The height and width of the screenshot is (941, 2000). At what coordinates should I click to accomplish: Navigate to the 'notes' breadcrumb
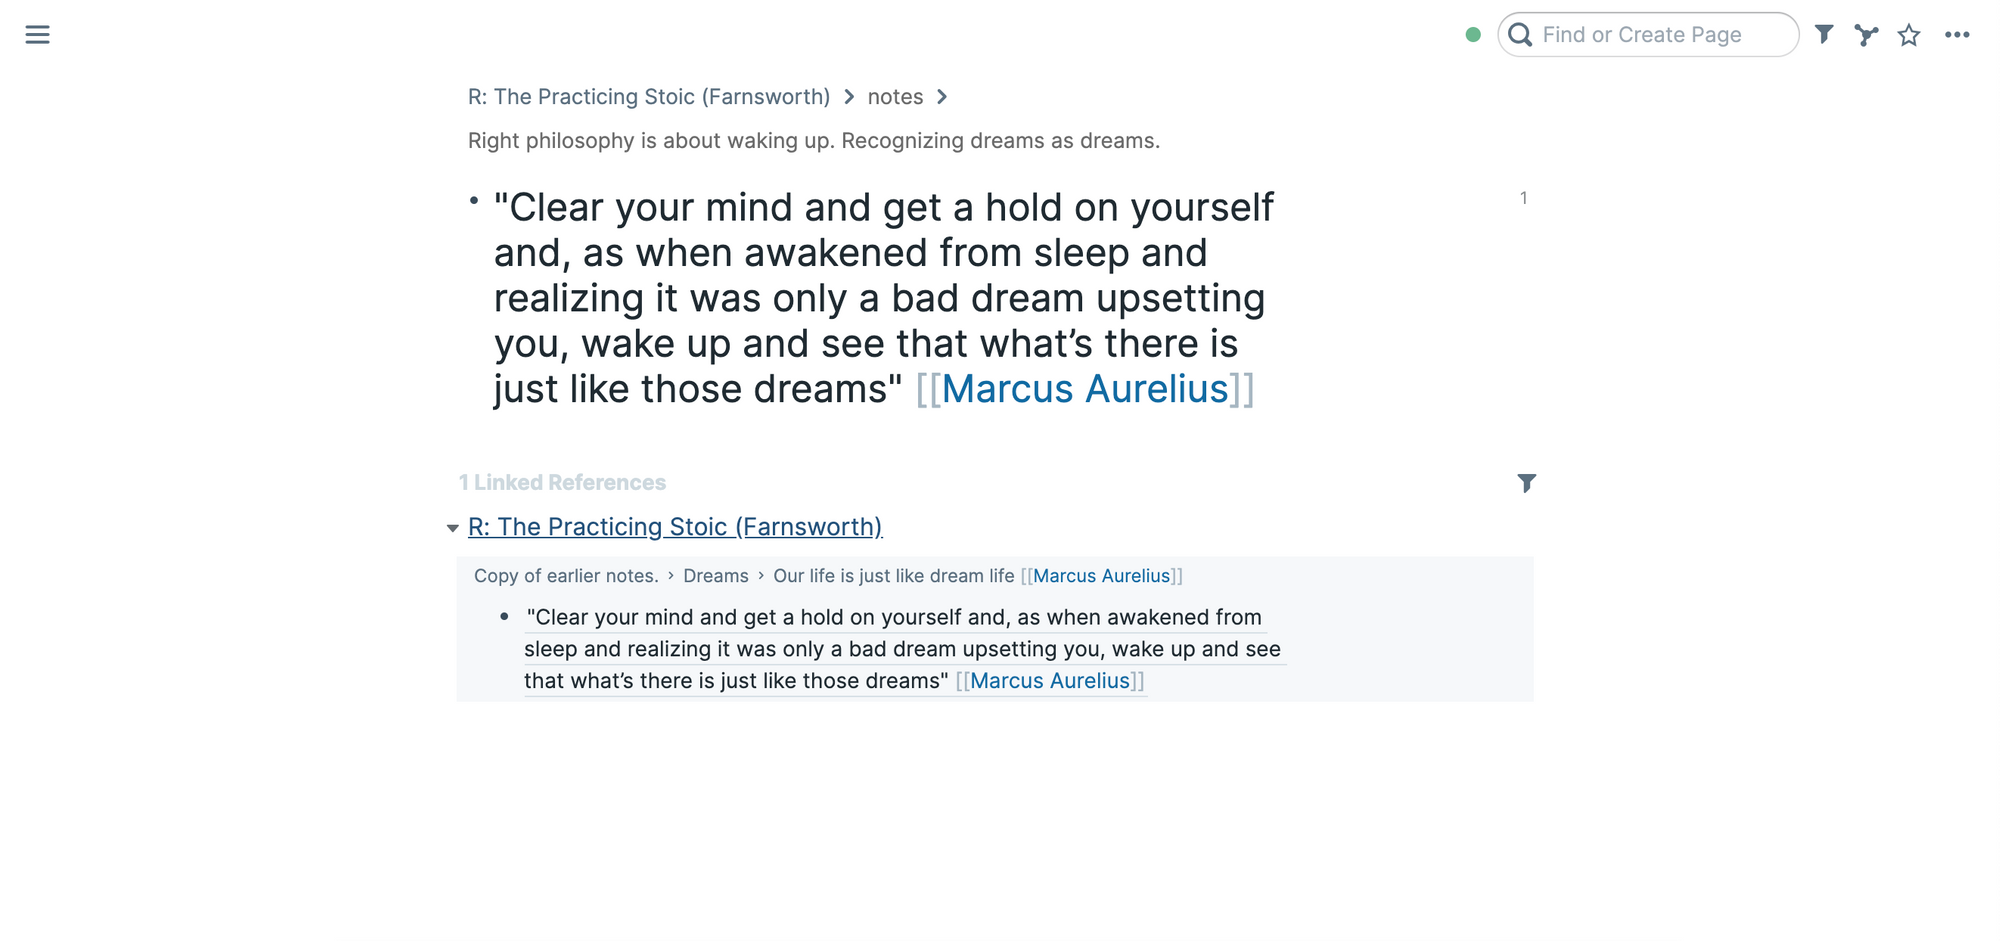coord(895,97)
